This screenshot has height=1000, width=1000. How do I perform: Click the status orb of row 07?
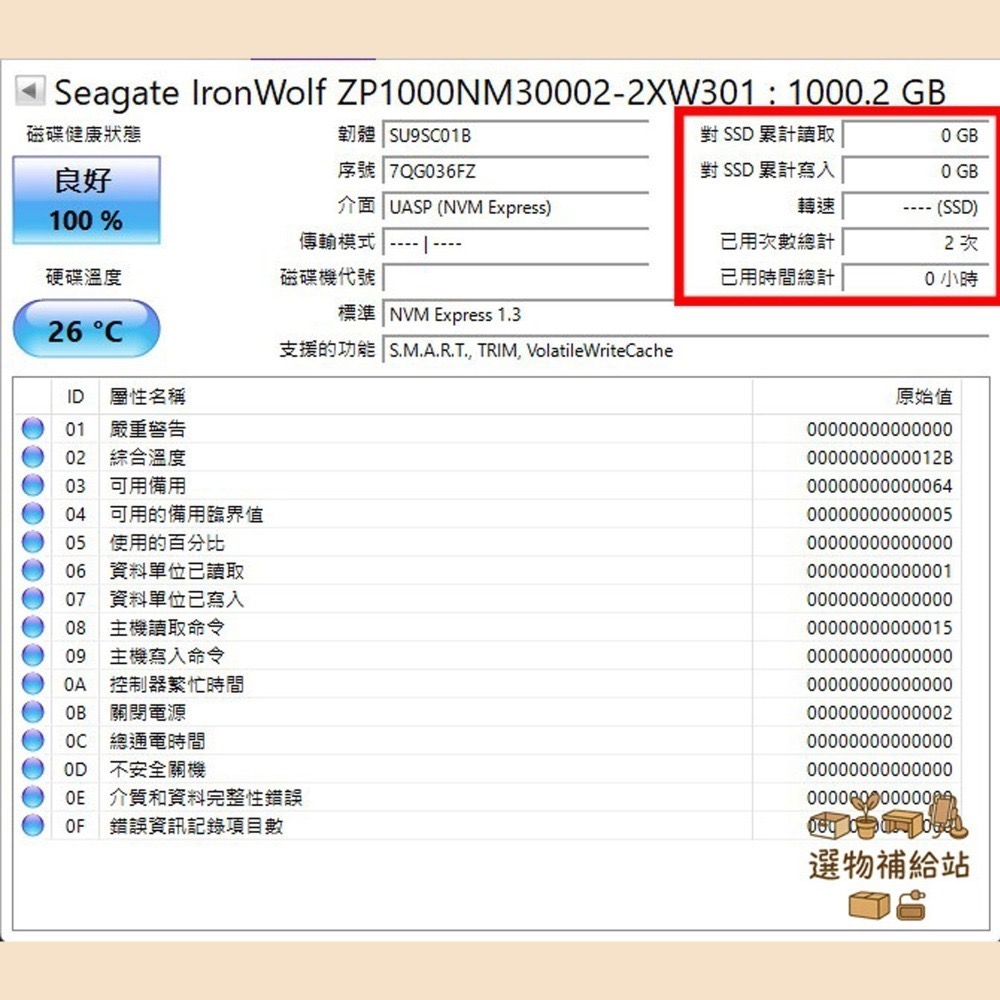click(x=33, y=599)
